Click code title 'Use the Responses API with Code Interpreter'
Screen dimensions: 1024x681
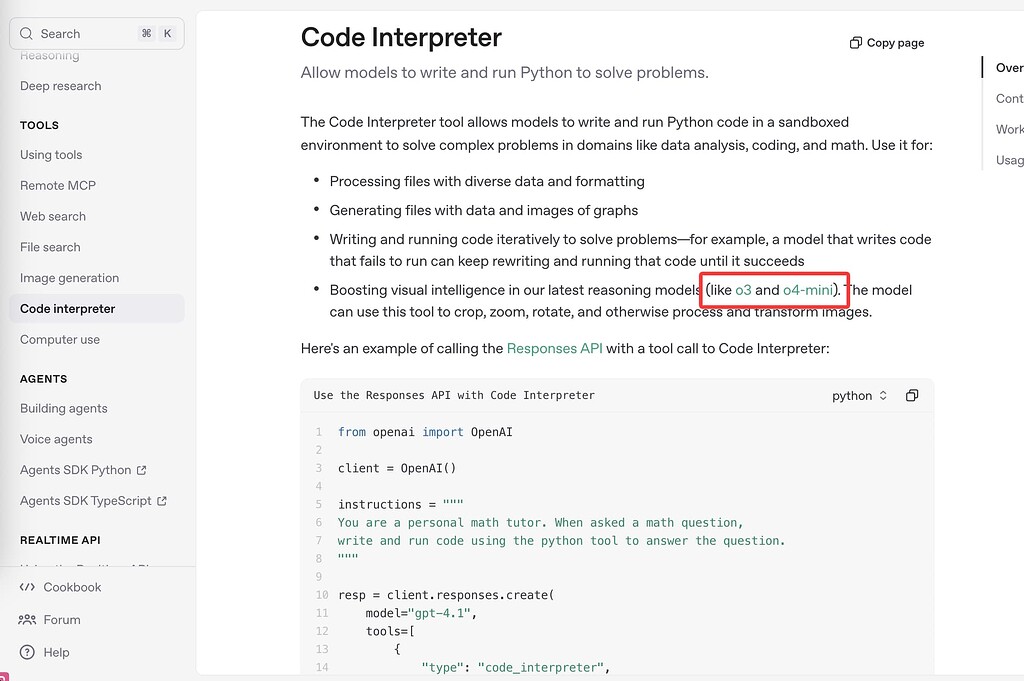[454, 396]
